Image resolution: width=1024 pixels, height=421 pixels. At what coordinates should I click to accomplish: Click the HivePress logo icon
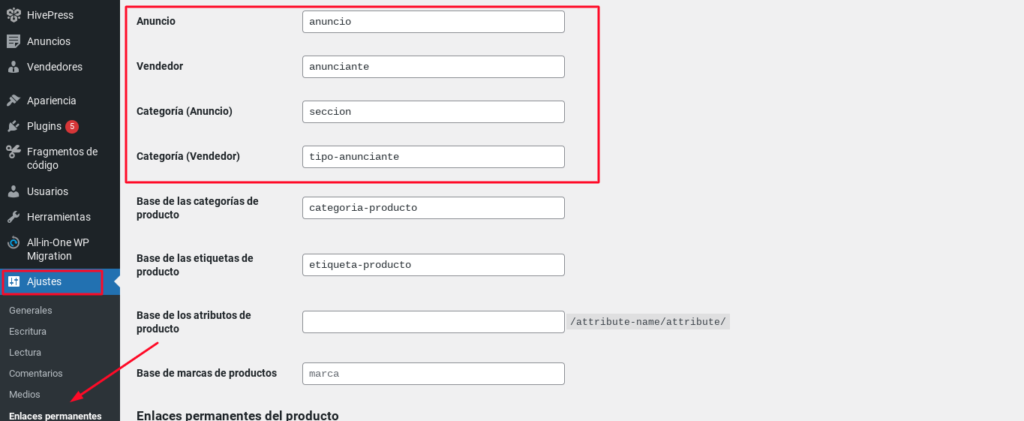point(13,15)
